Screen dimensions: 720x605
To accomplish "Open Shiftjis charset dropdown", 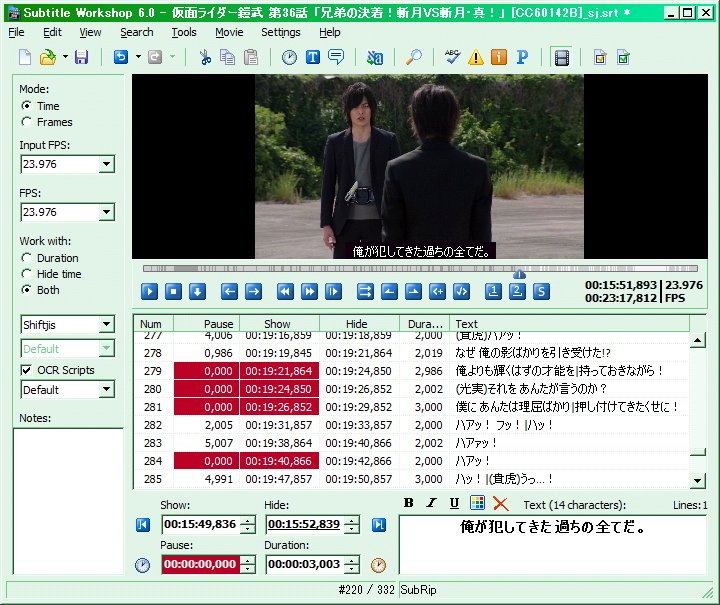I will point(107,325).
